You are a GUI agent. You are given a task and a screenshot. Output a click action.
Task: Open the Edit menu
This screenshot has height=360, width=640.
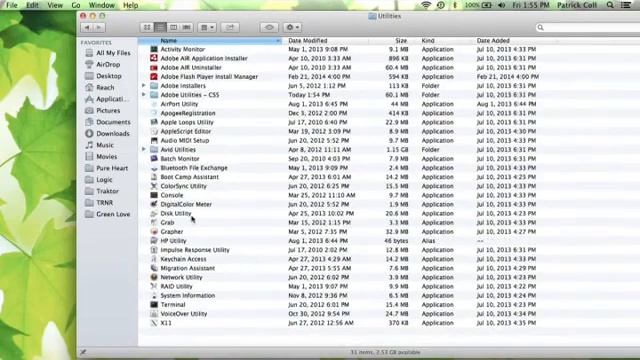coord(32,5)
